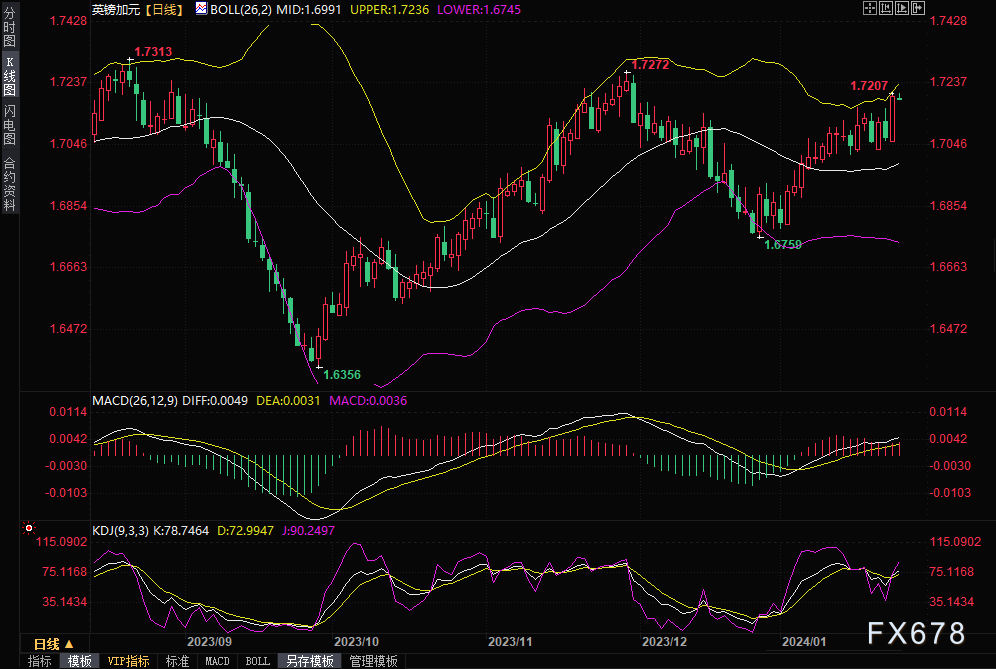Switch to the 分时图 sidebar tab
Viewport: 996px width, 669px height.
tap(9, 29)
